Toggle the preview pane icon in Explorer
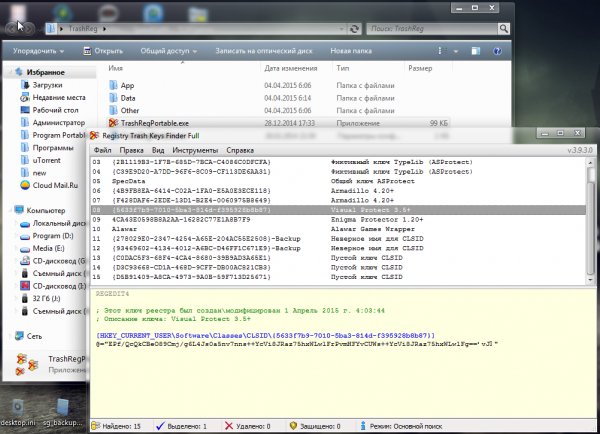 click(x=476, y=51)
